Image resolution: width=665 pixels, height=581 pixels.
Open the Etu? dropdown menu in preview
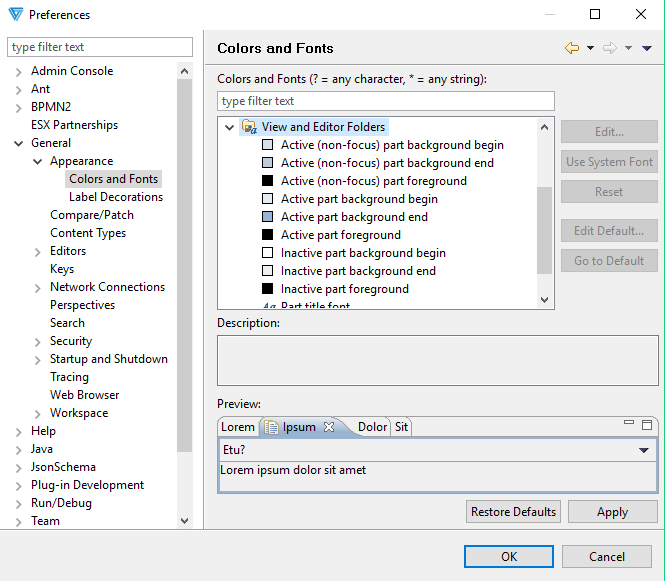pyautogui.click(x=644, y=451)
